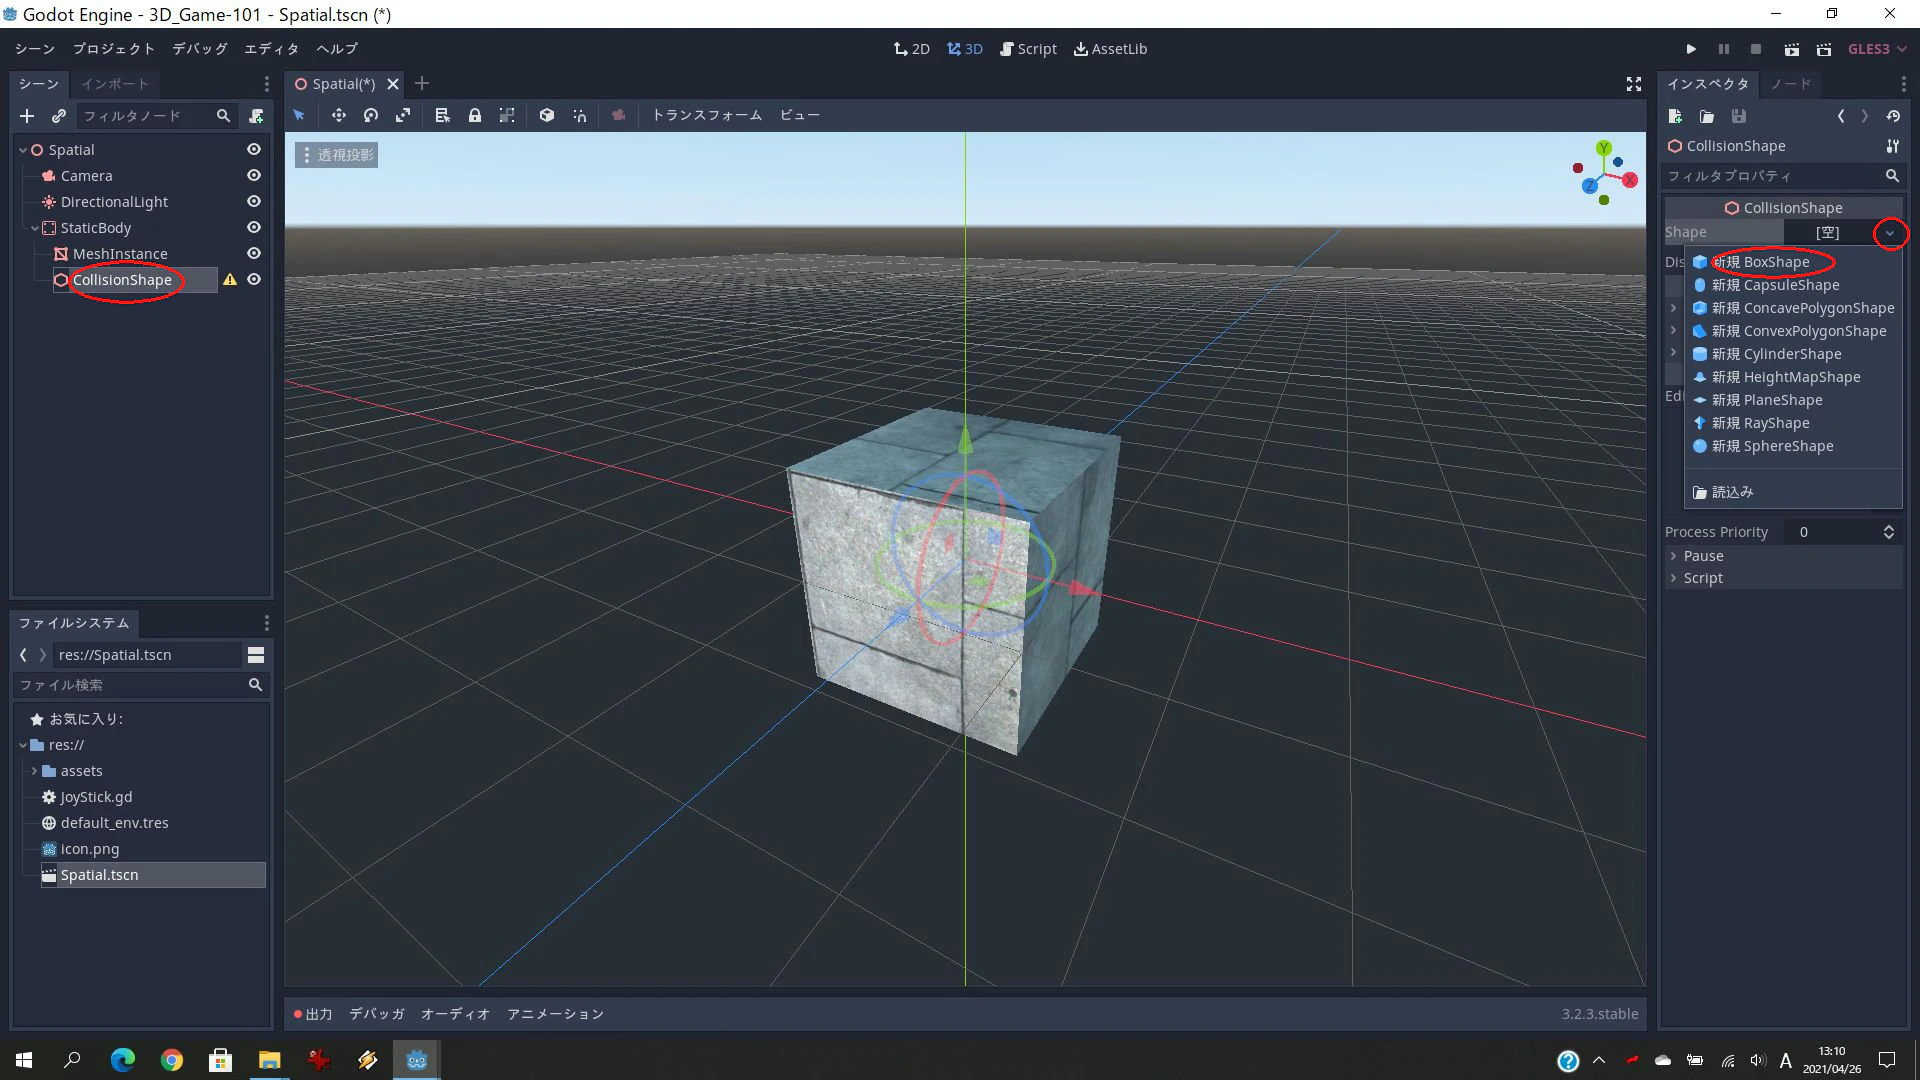This screenshot has width=1920, height=1080.
Task: Toggle the snap magnet icon
Action: pyautogui.click(x=579, y=115)
